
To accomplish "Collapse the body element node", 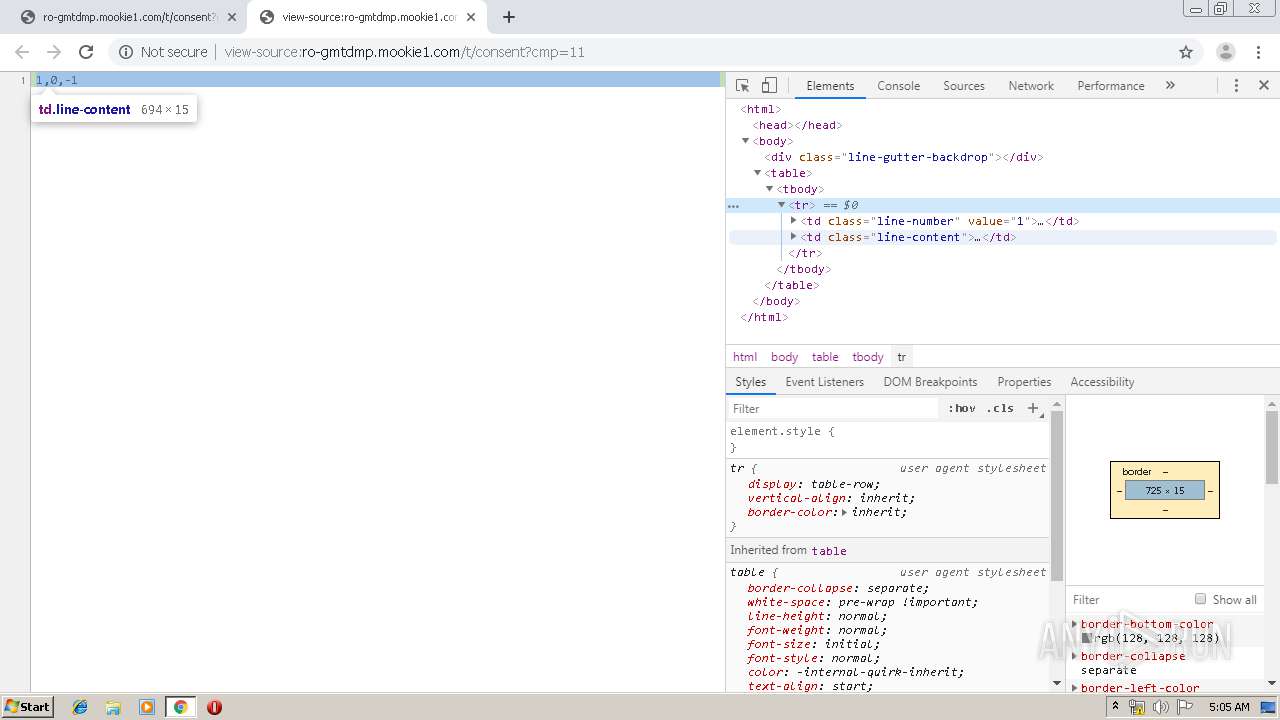I will click(x=746, y=141).
